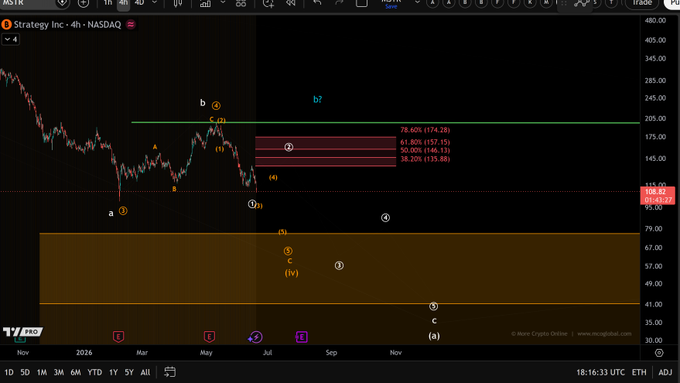
Task: Select the 4D timeframe
Action: [139, 3]
